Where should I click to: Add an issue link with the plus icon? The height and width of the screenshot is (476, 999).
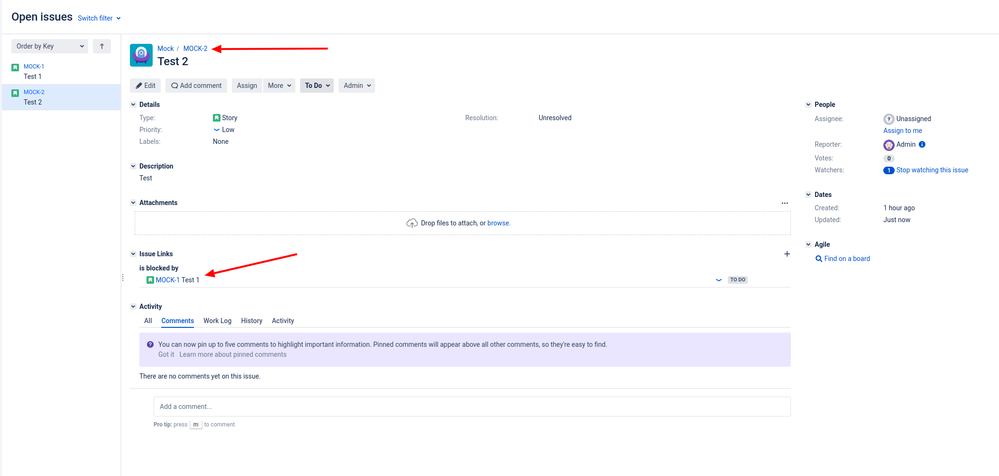point(787,254)
